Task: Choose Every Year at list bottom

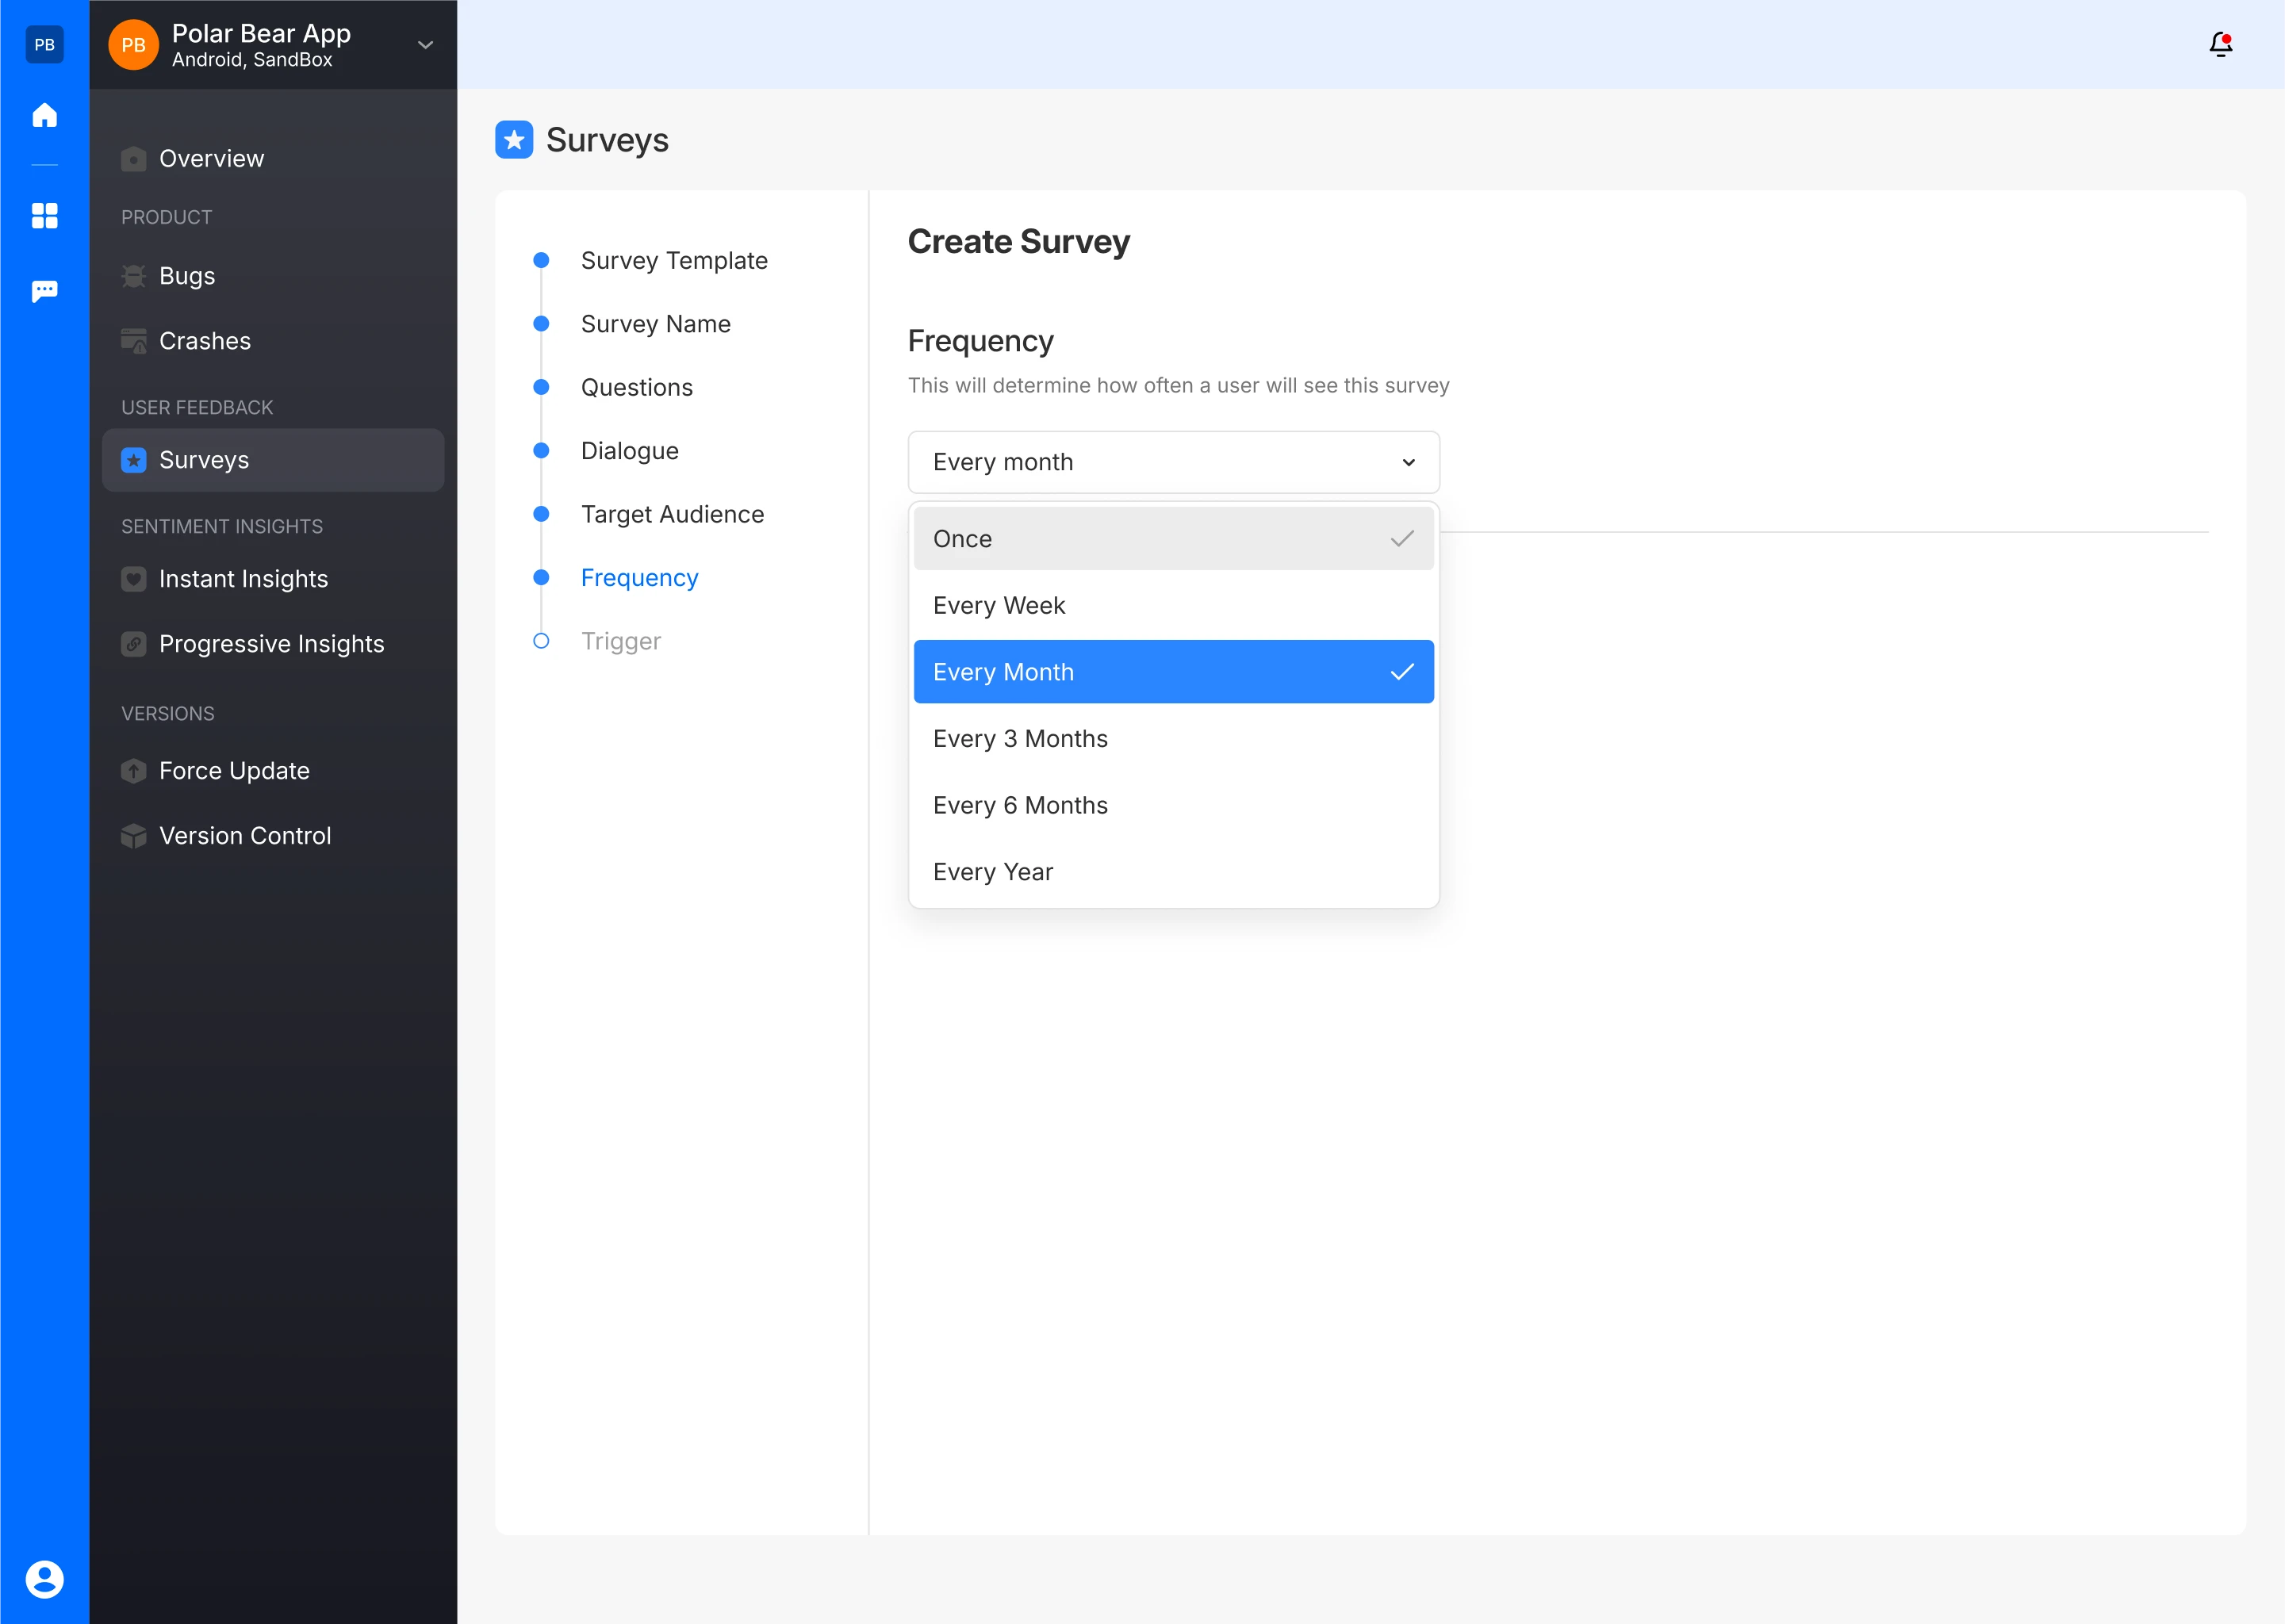Action: (x=1173, y=872)
